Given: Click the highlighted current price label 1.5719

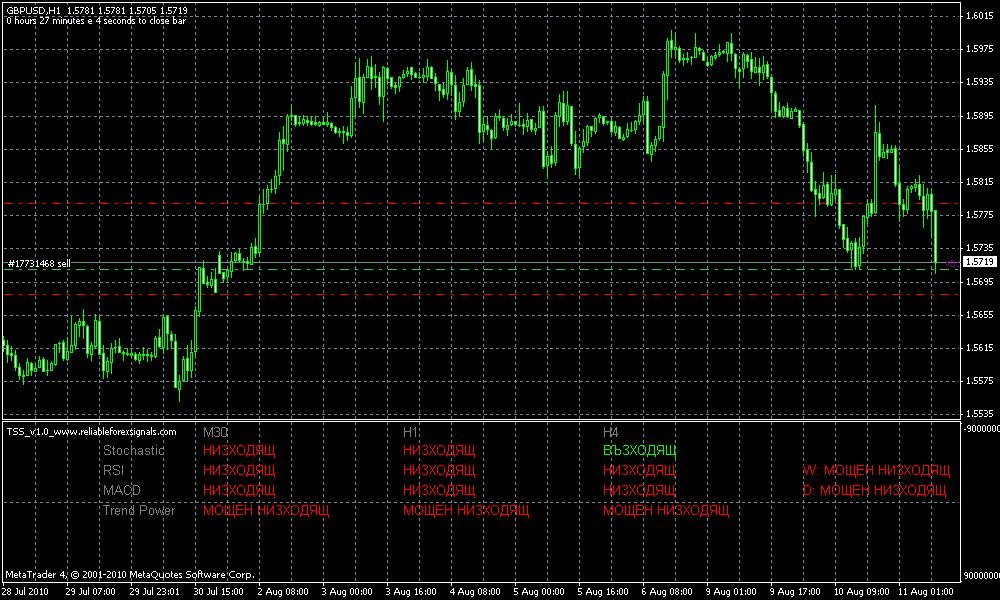Looking at the screenshot, I should [x=980, y=262].
